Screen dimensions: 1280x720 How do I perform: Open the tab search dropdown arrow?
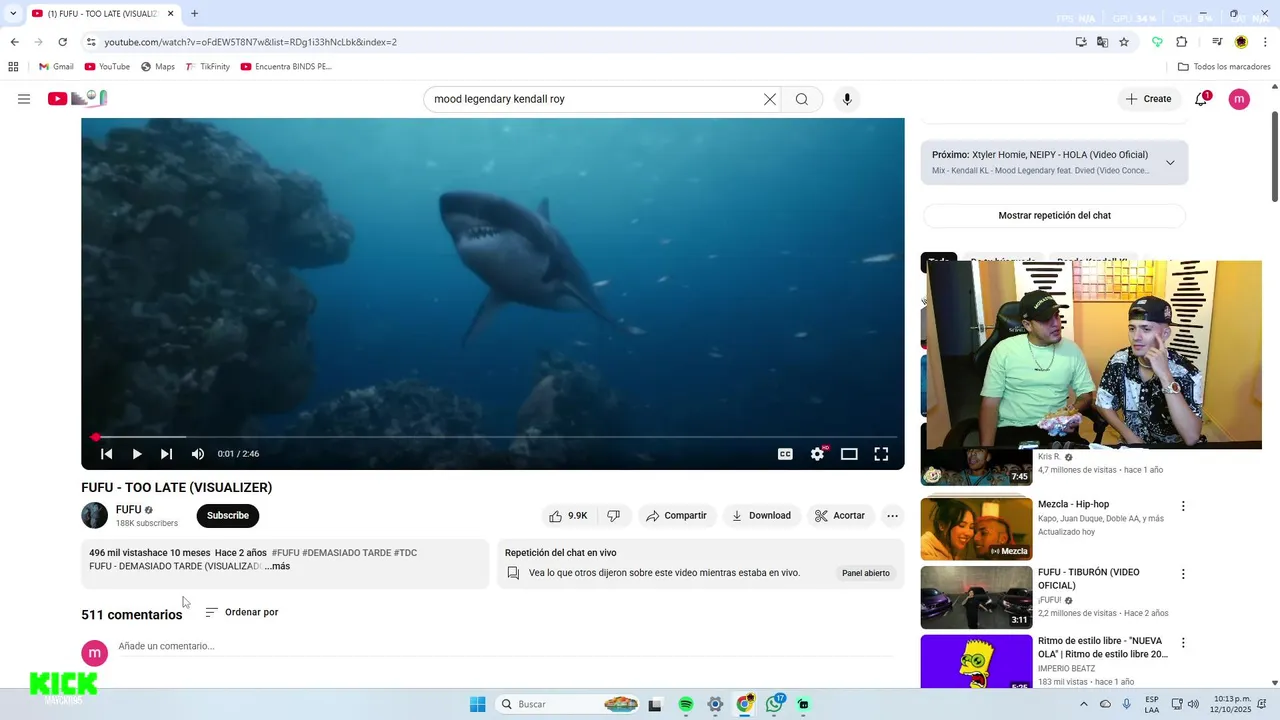tap(12, 14)
